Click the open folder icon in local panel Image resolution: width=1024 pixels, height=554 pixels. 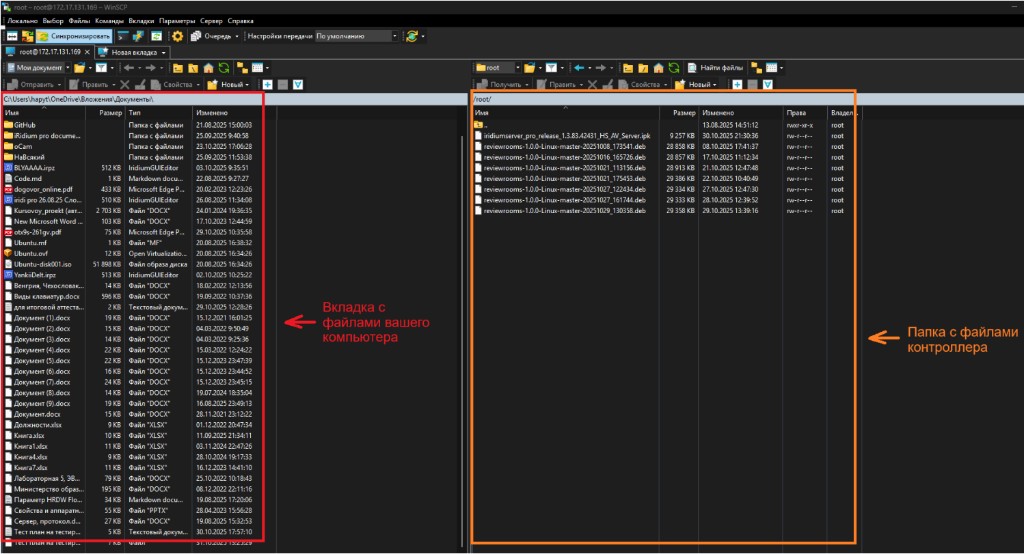pyautogui.click(x=79, y=68)
